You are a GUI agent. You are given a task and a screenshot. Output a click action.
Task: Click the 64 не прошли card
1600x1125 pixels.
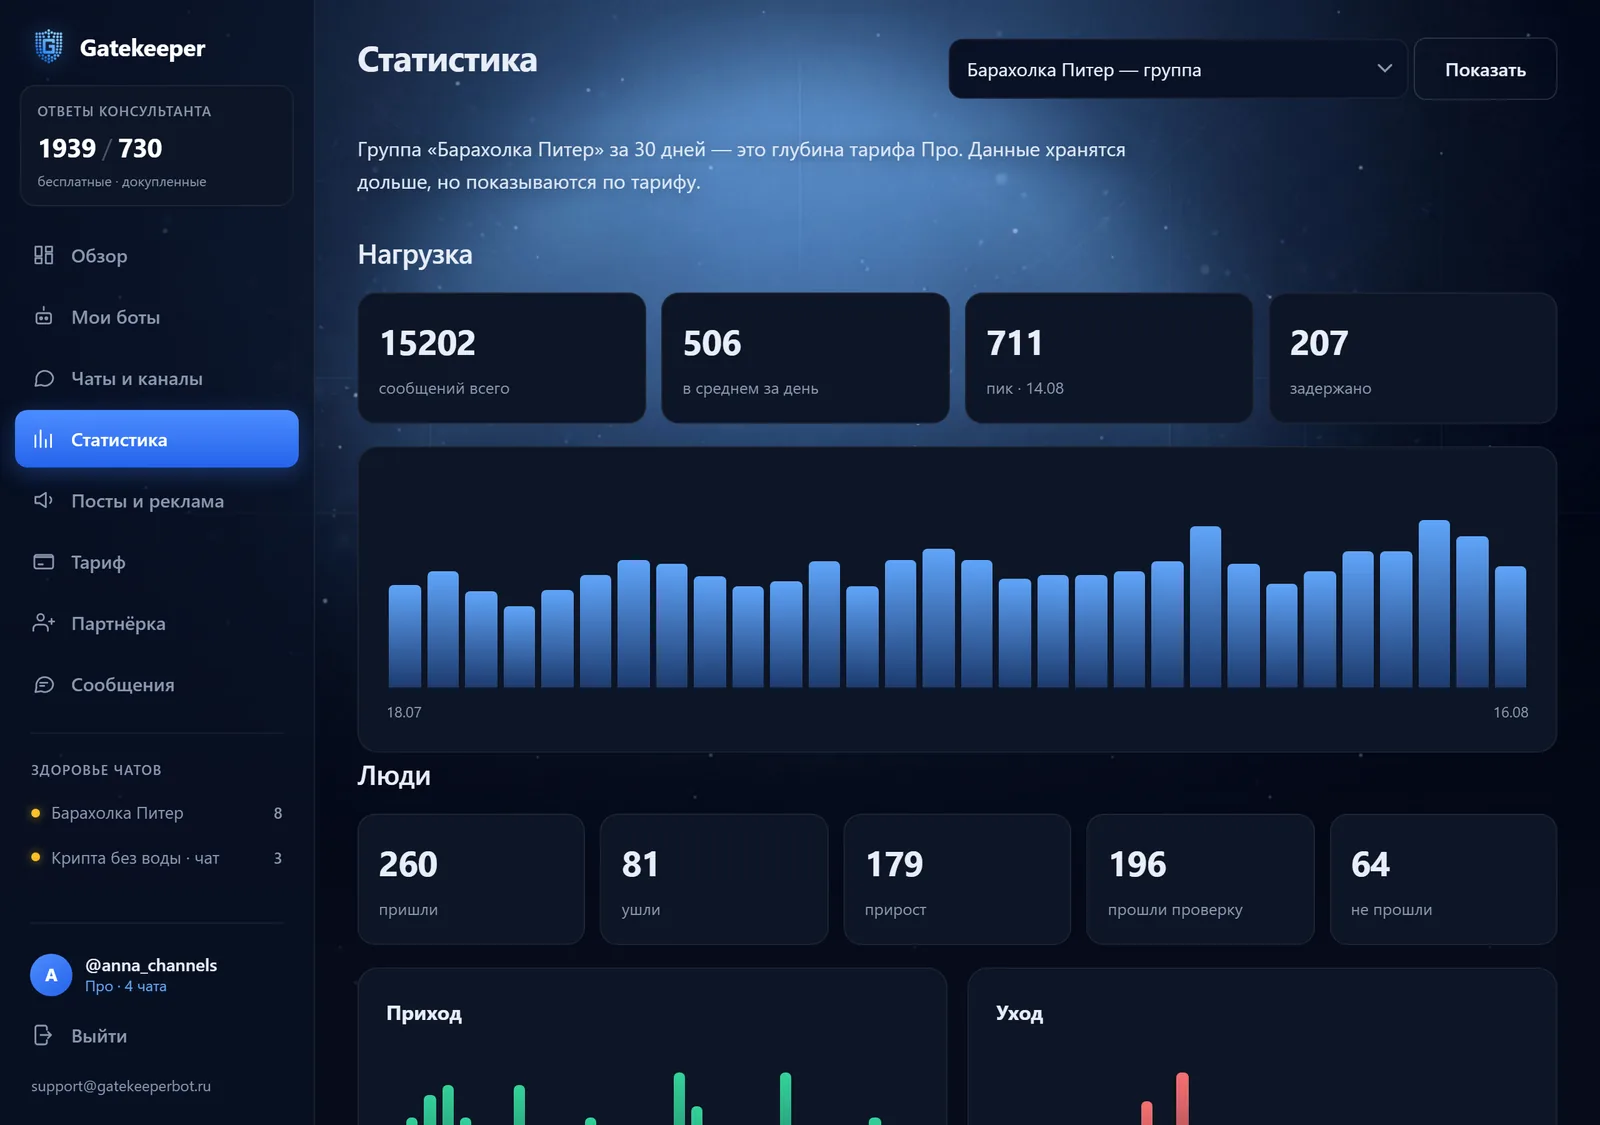tap(1443, 879)
